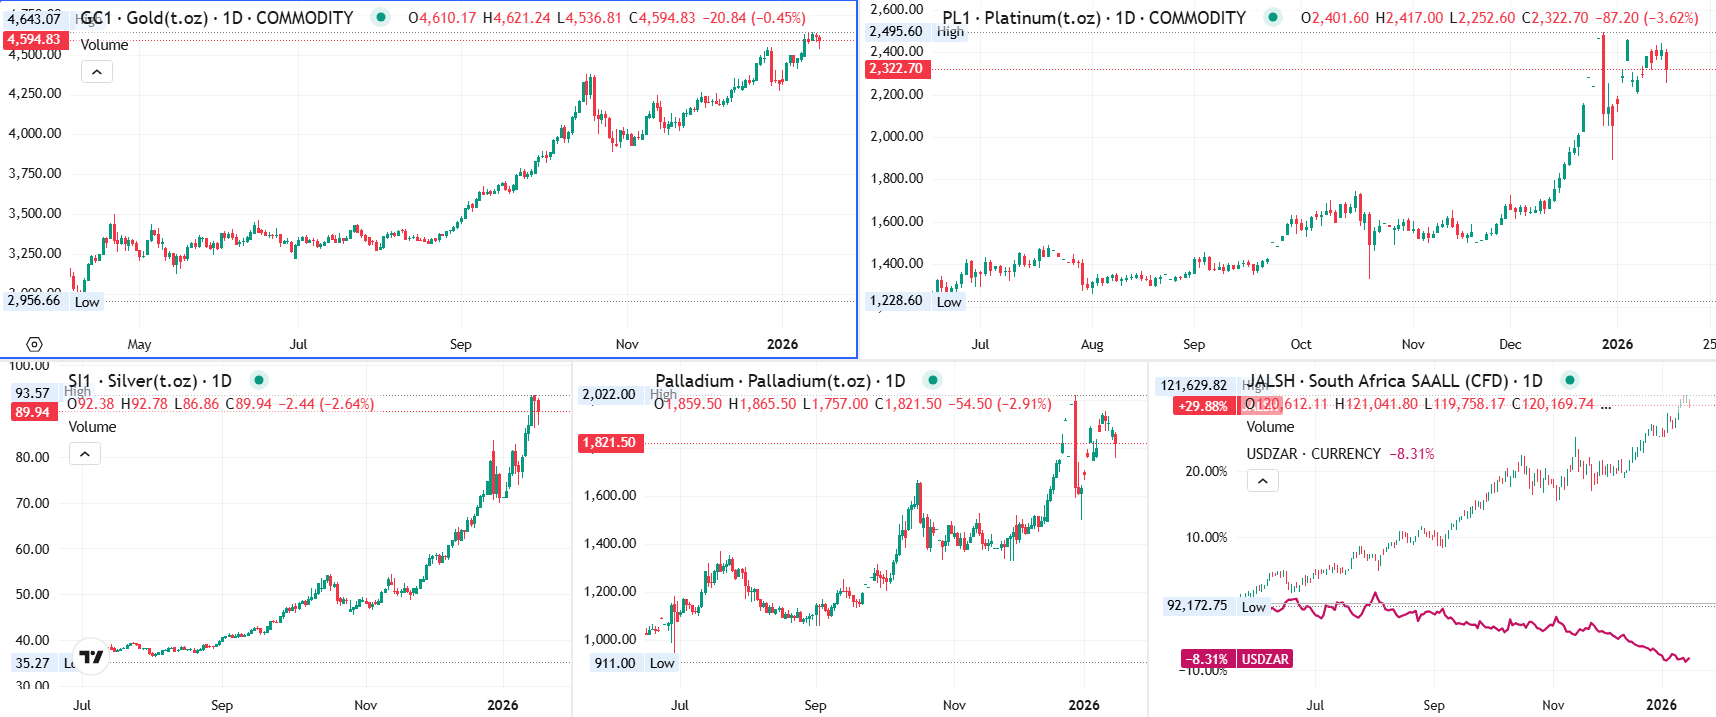Image resolution: width=1716 pixels, height=717 pixels.
Task: Click Gold current price label 4,594.83
Action: [34, 40]
